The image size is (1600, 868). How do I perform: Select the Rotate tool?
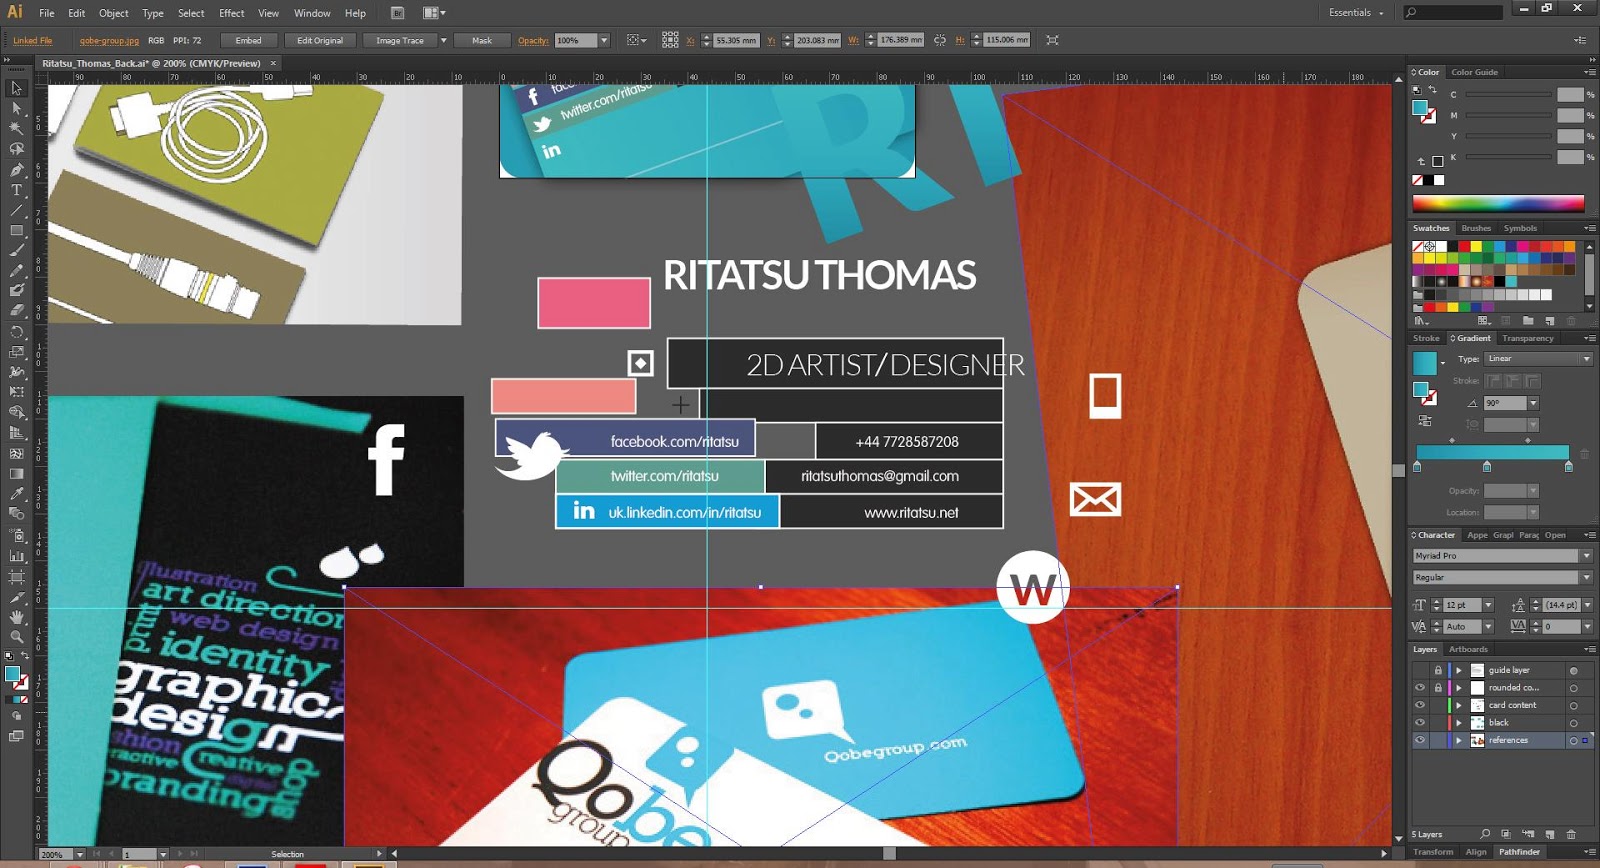coord(16,332)
